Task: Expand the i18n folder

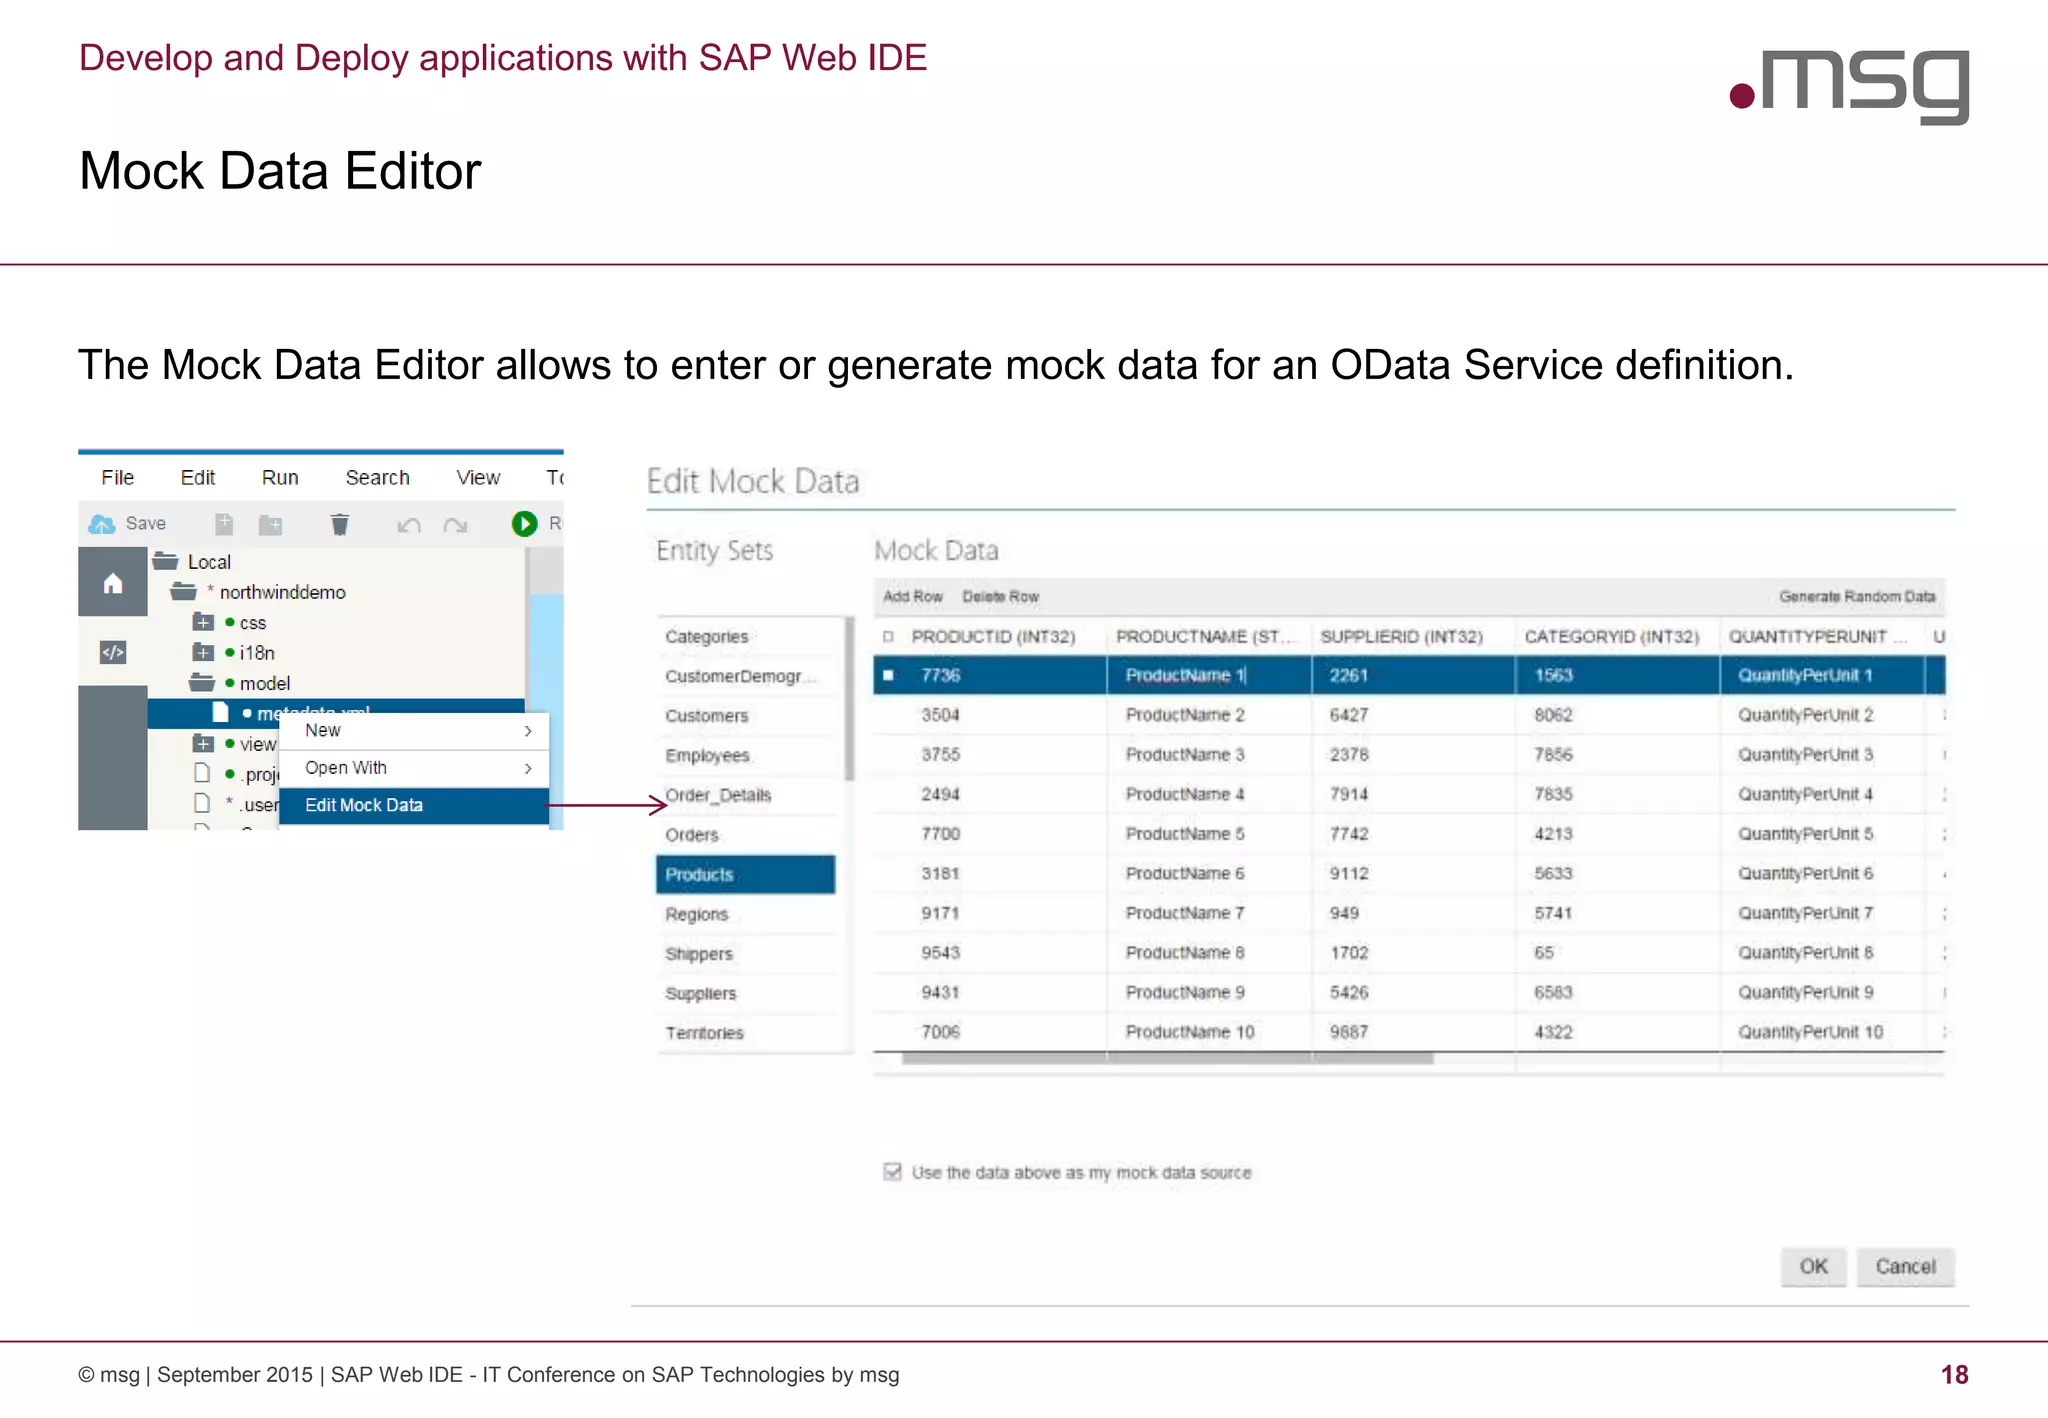Action: tap(203, 652)
